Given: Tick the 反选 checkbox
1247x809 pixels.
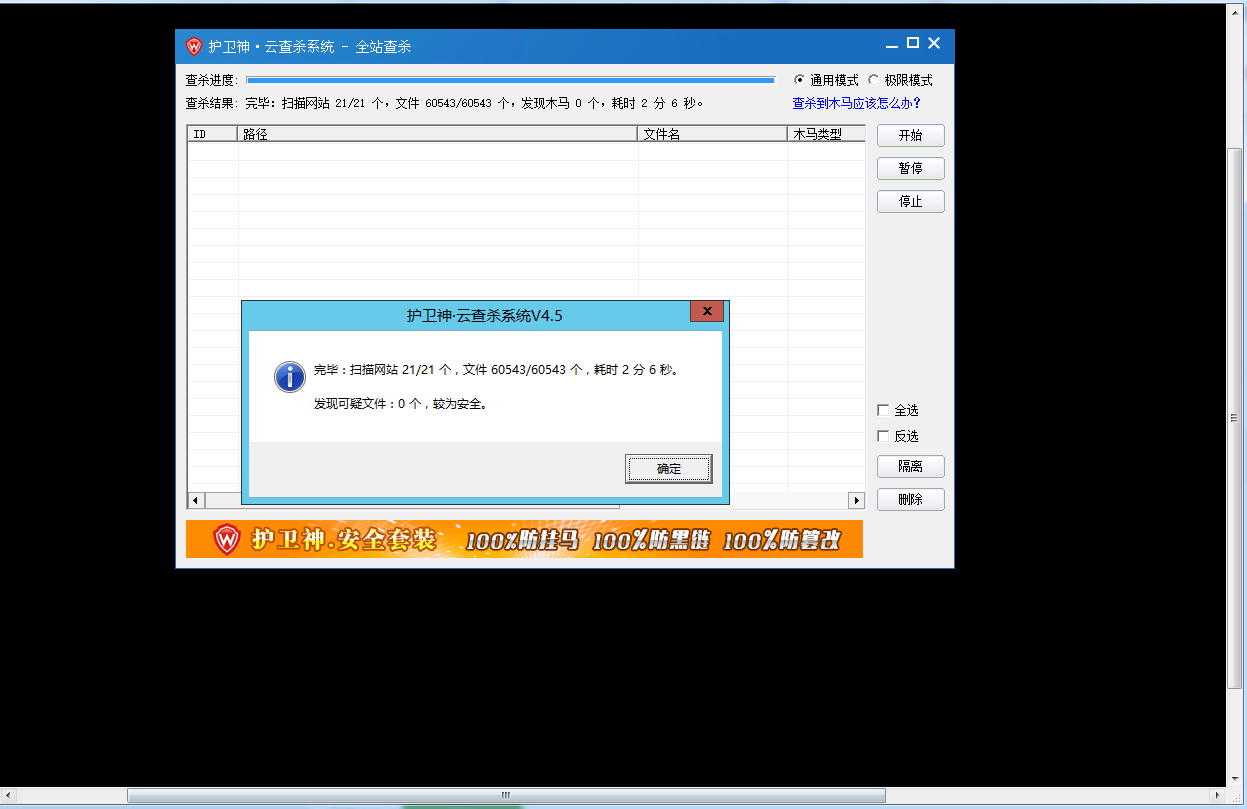Looking at the screenshot, I should click(x=883, y=436).
